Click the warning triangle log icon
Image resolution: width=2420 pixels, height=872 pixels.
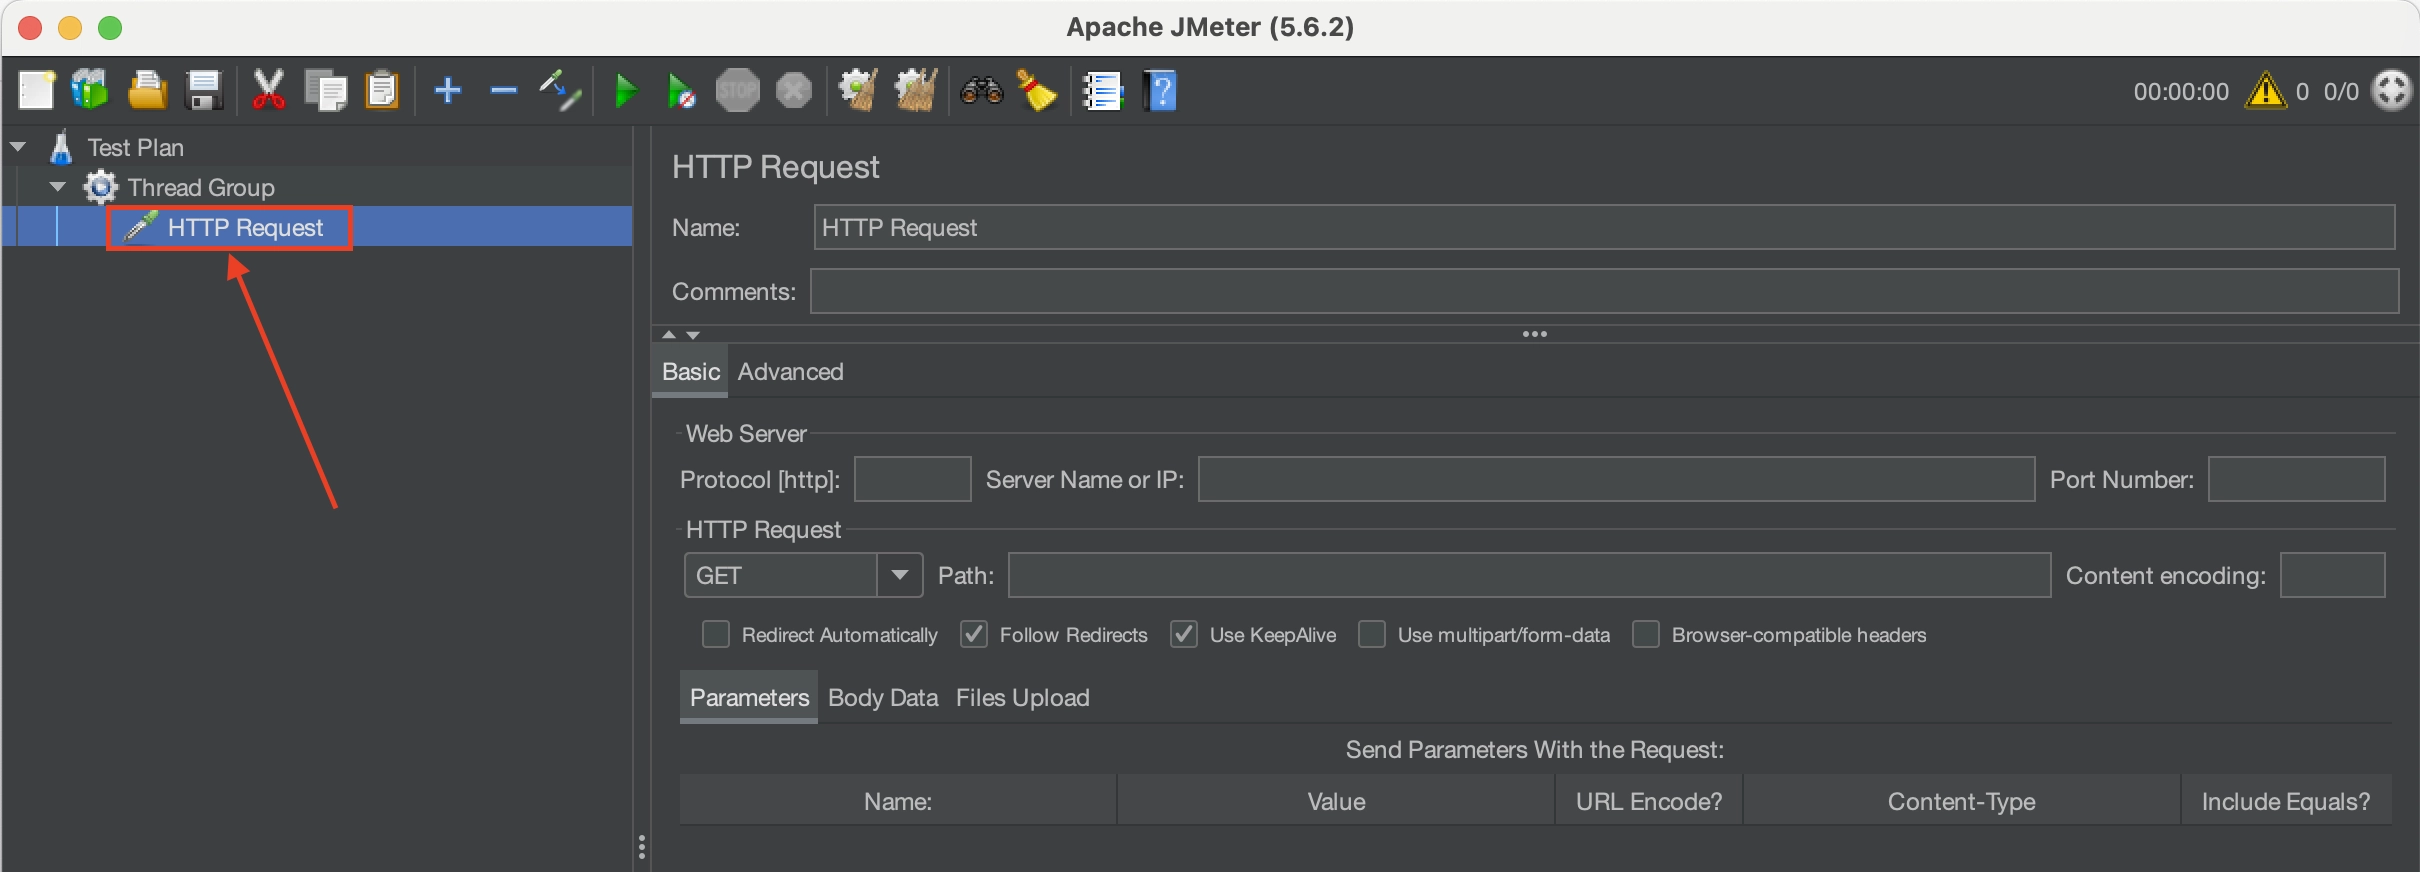pyautogui.click(x=2265, y=91)
